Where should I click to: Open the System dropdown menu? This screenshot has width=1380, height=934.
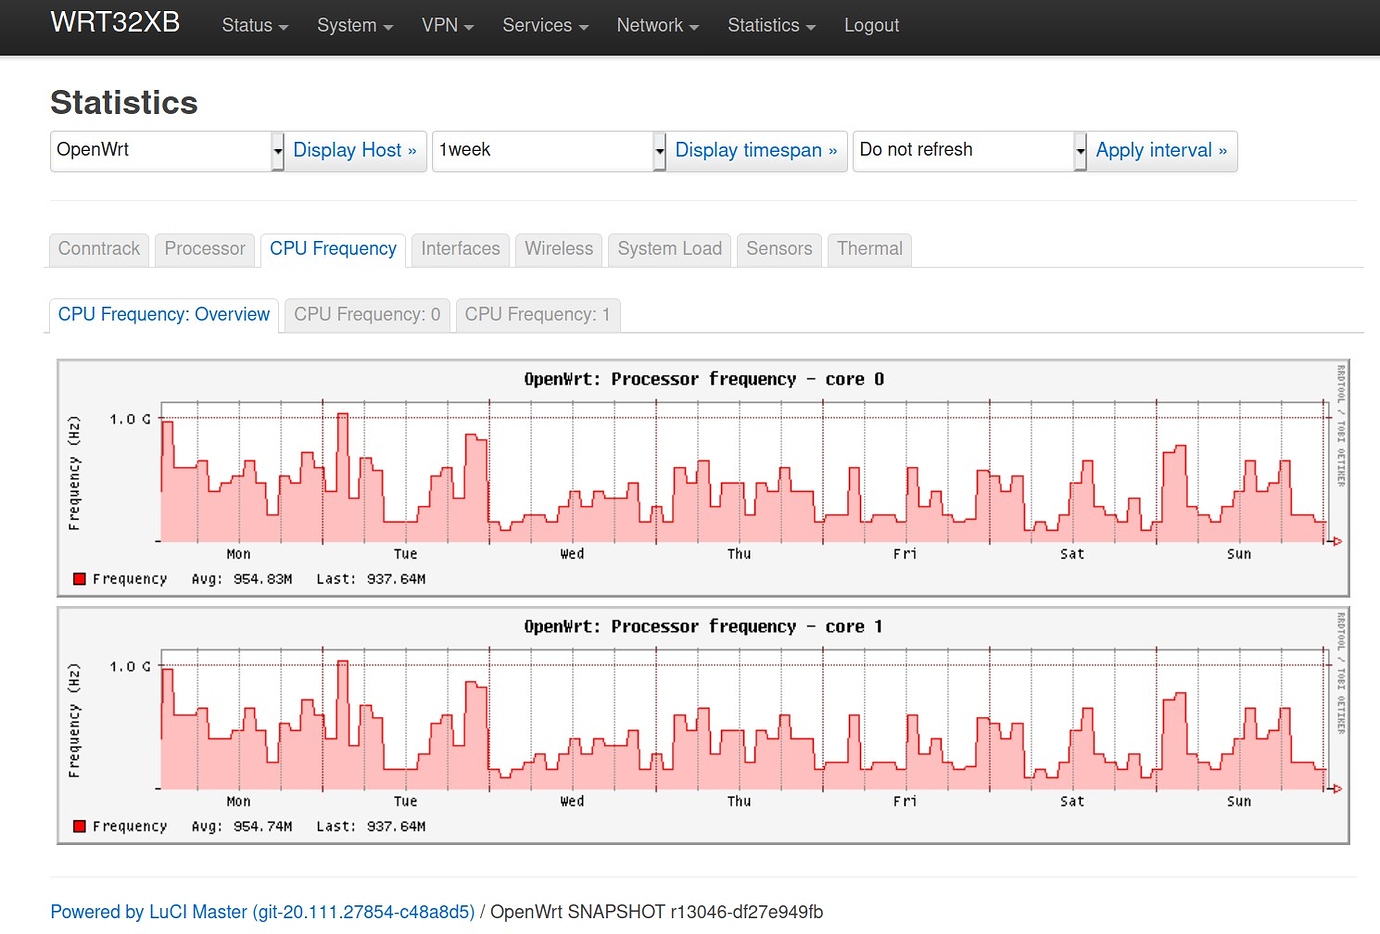(x=354, y=26)
